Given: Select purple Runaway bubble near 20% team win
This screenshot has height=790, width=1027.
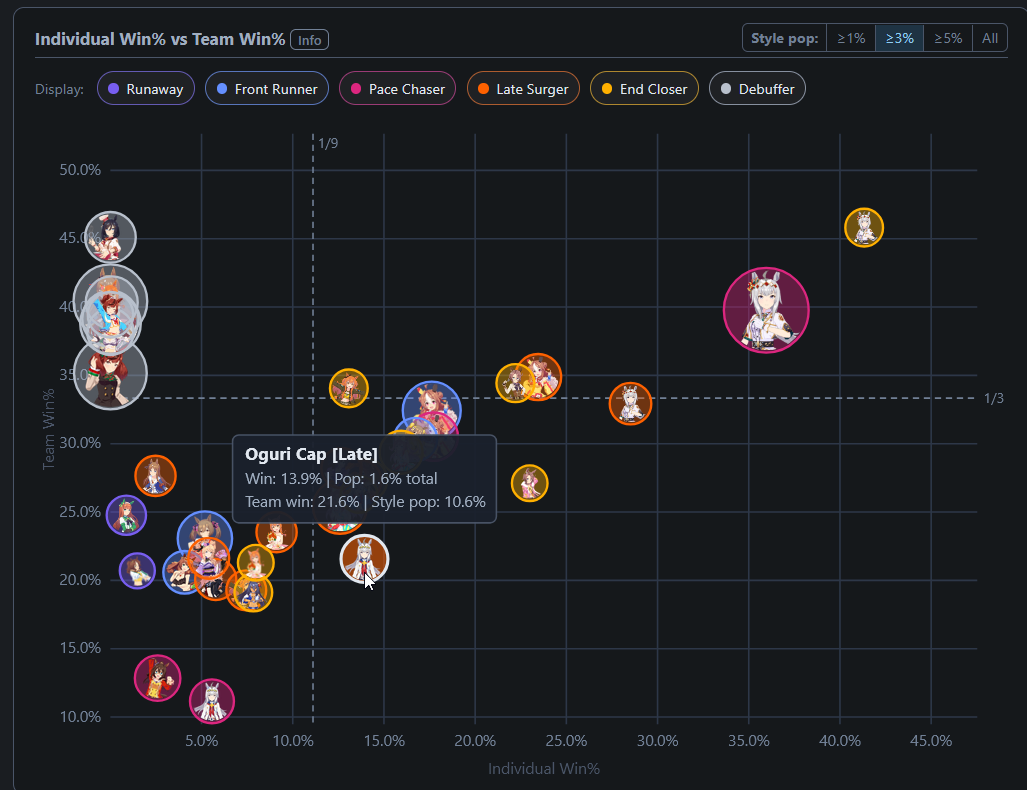Looking at the screenshot, I should coord(138,571).
